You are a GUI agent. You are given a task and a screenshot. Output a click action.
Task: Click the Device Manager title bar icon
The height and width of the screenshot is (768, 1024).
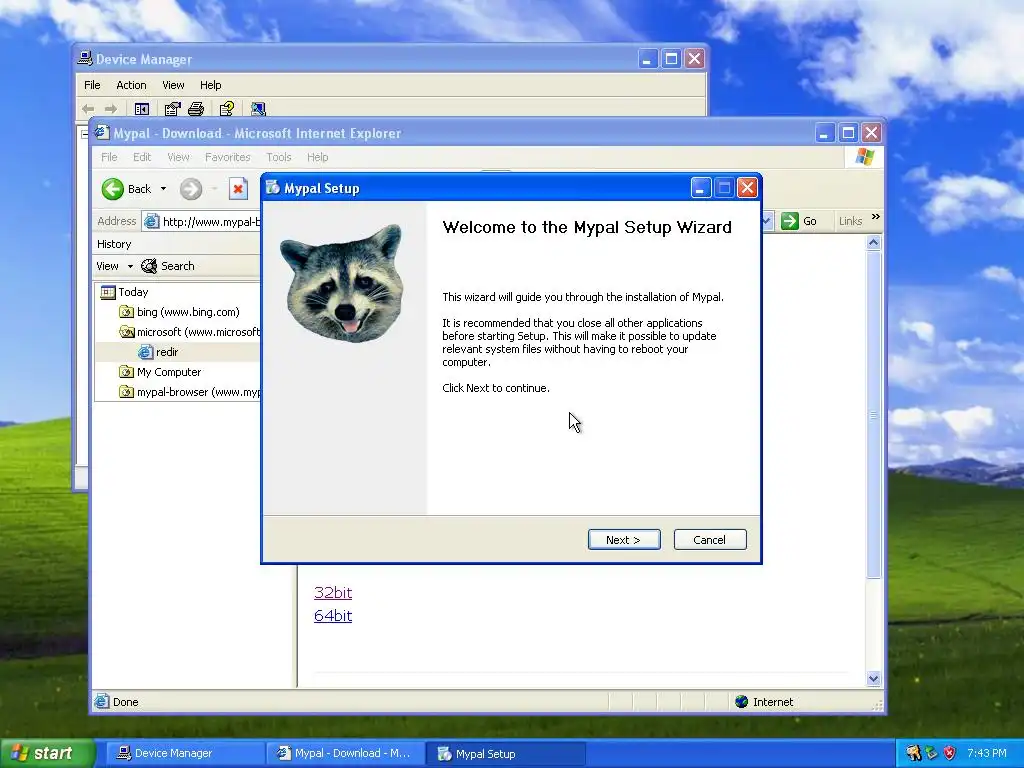coord(85,59)
